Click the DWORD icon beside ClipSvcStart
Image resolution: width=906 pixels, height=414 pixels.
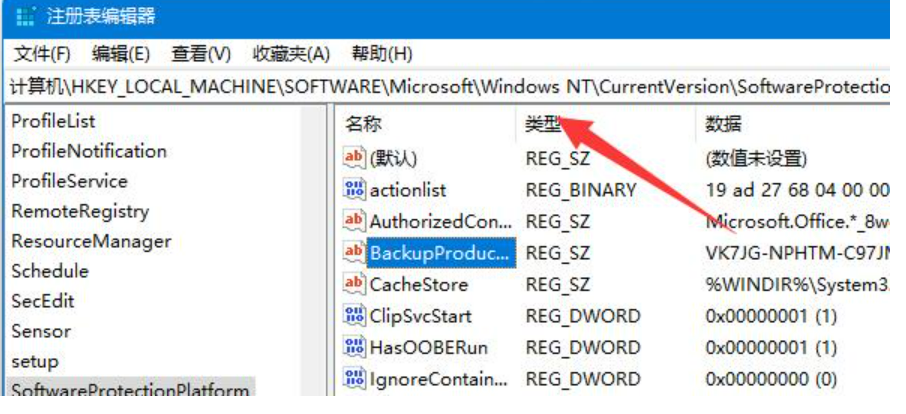coord(354,316)
